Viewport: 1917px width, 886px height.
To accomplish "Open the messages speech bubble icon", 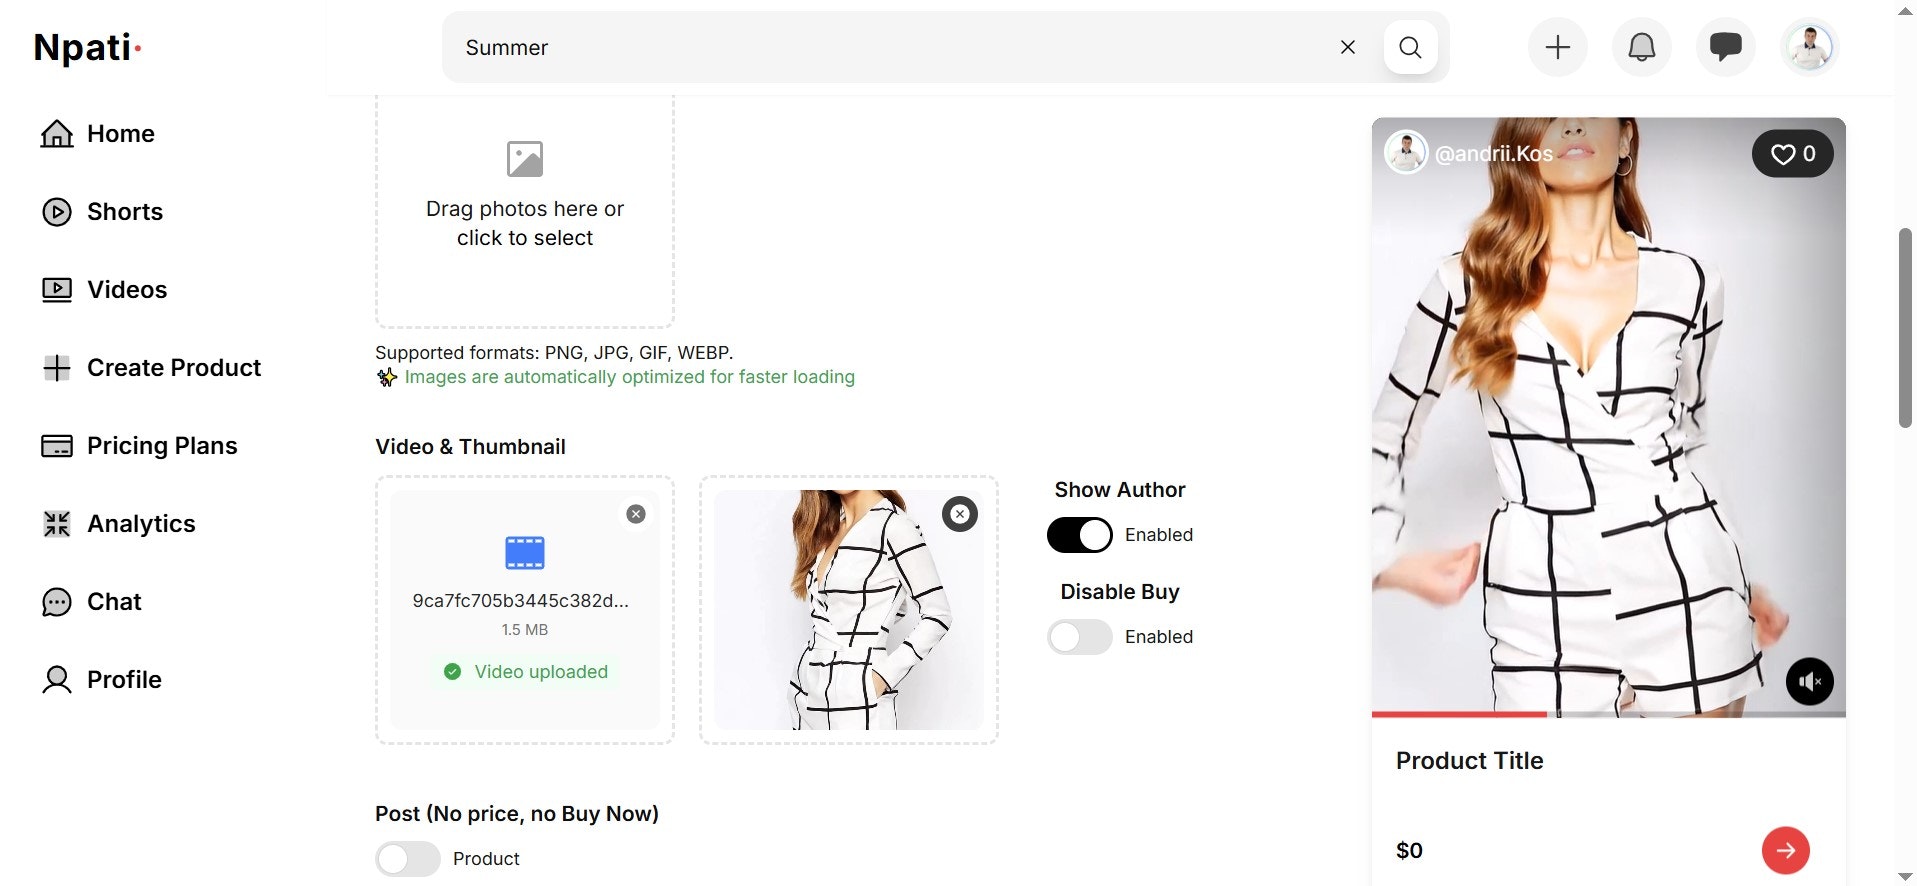I will click(x=1725, y=47).
